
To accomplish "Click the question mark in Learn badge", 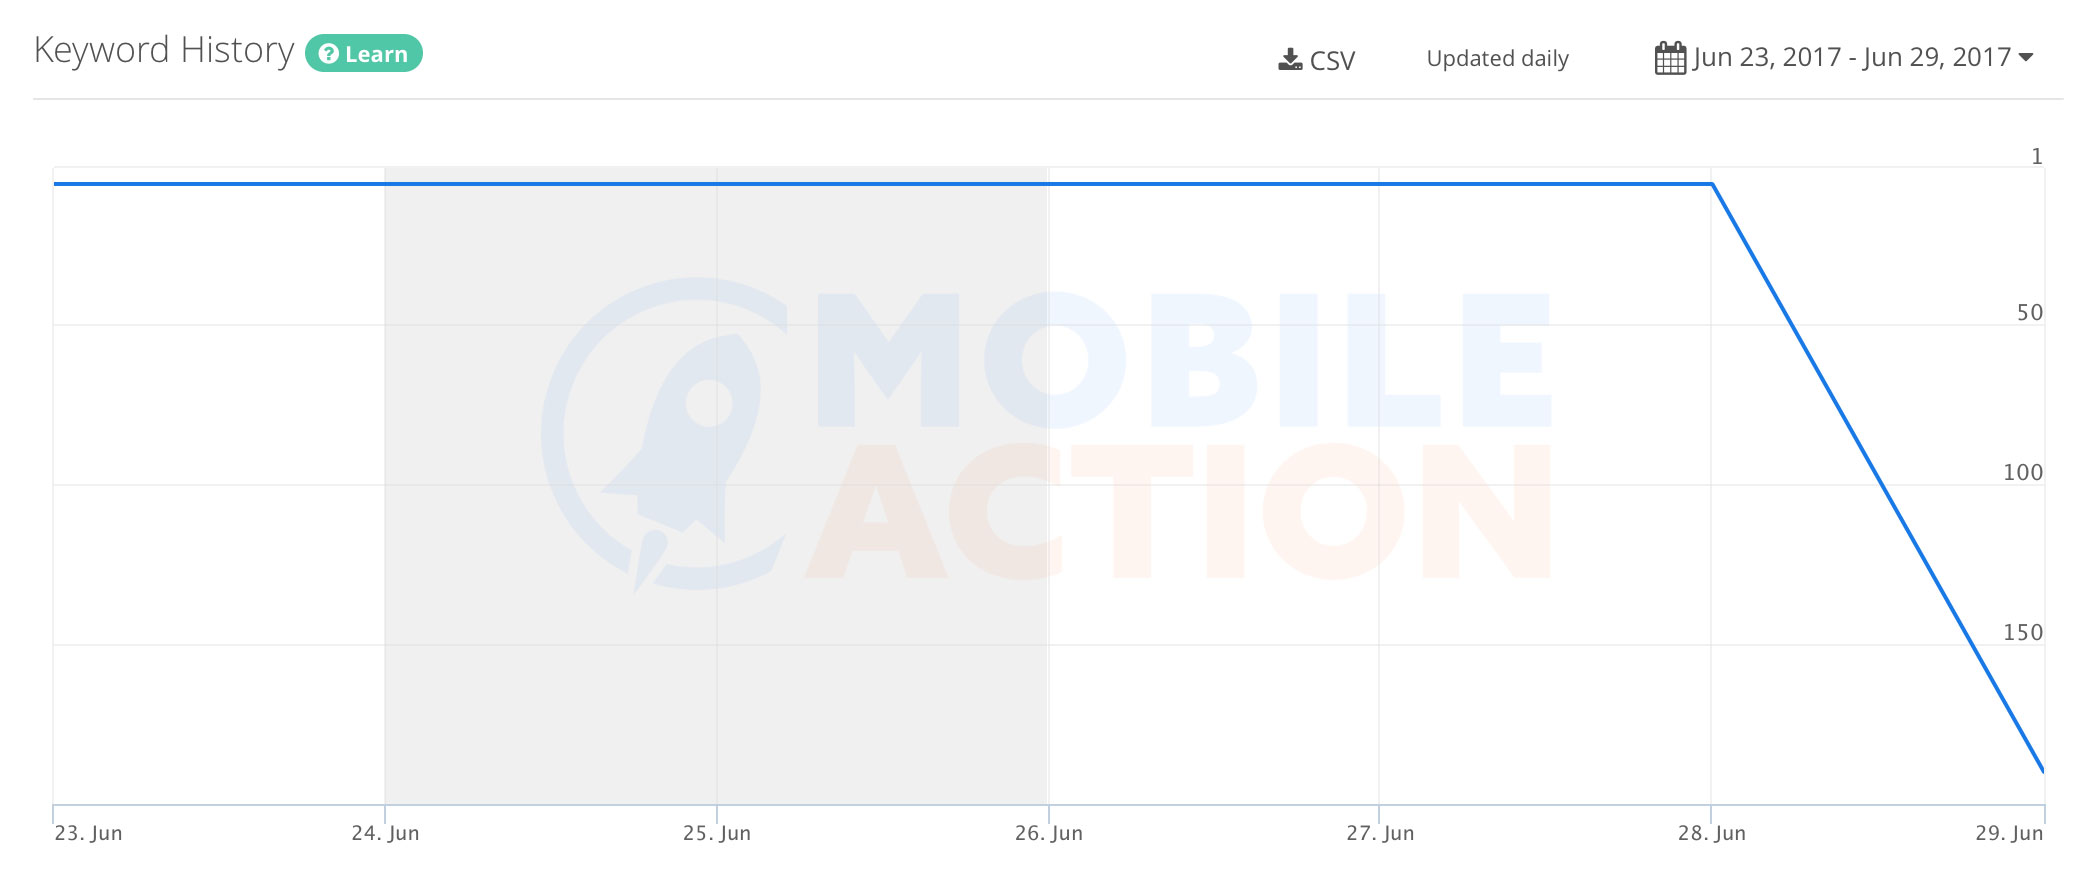I will pos(328,54).
